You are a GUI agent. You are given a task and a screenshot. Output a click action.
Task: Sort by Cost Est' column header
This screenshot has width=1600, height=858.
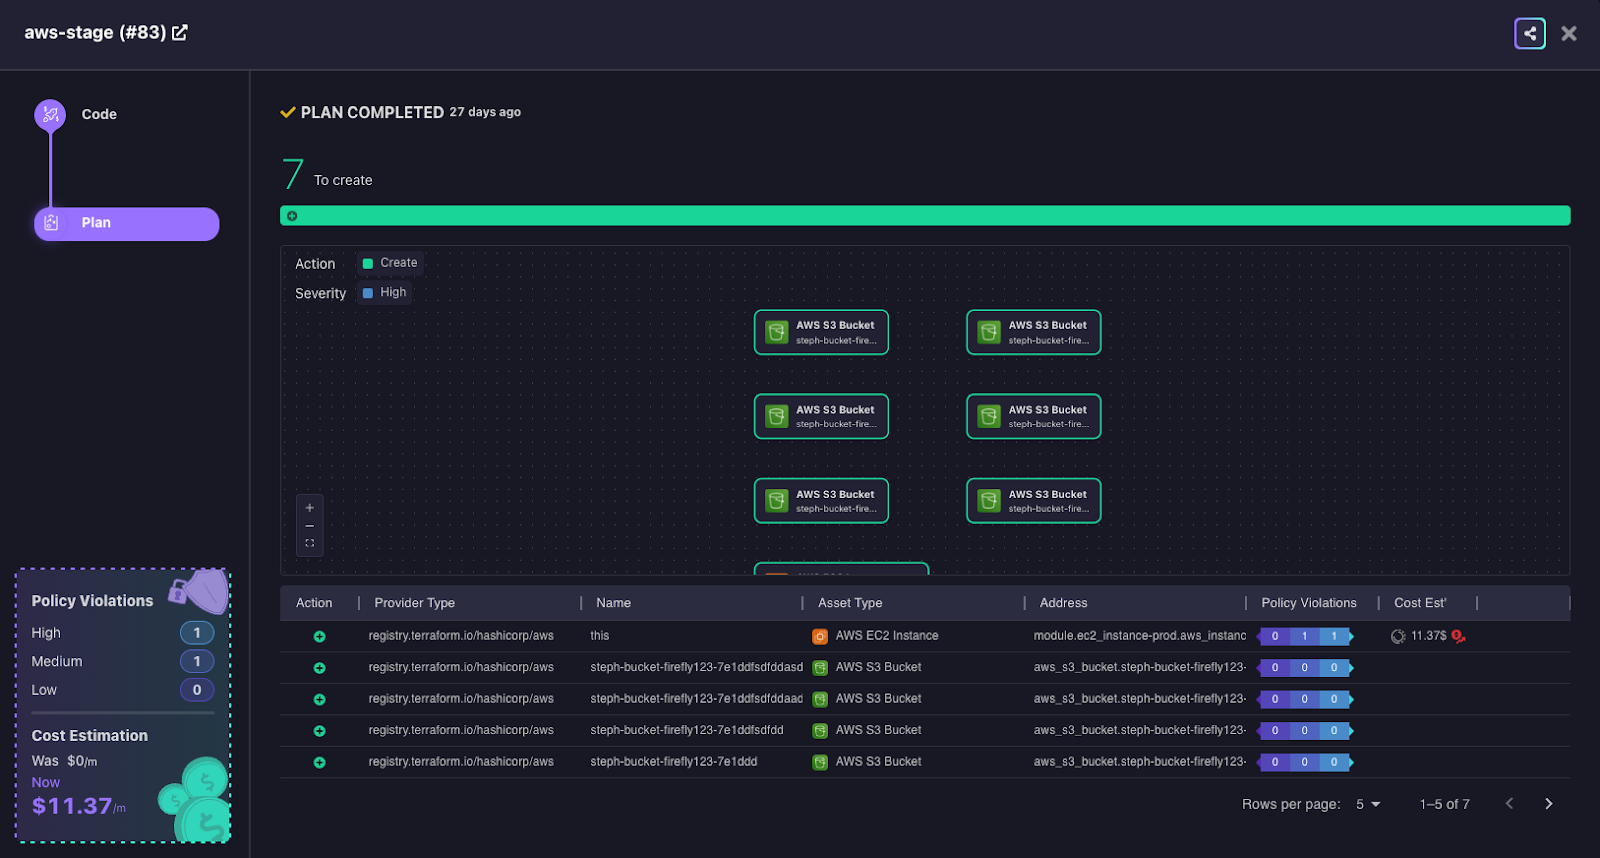tap(1420, 603)
